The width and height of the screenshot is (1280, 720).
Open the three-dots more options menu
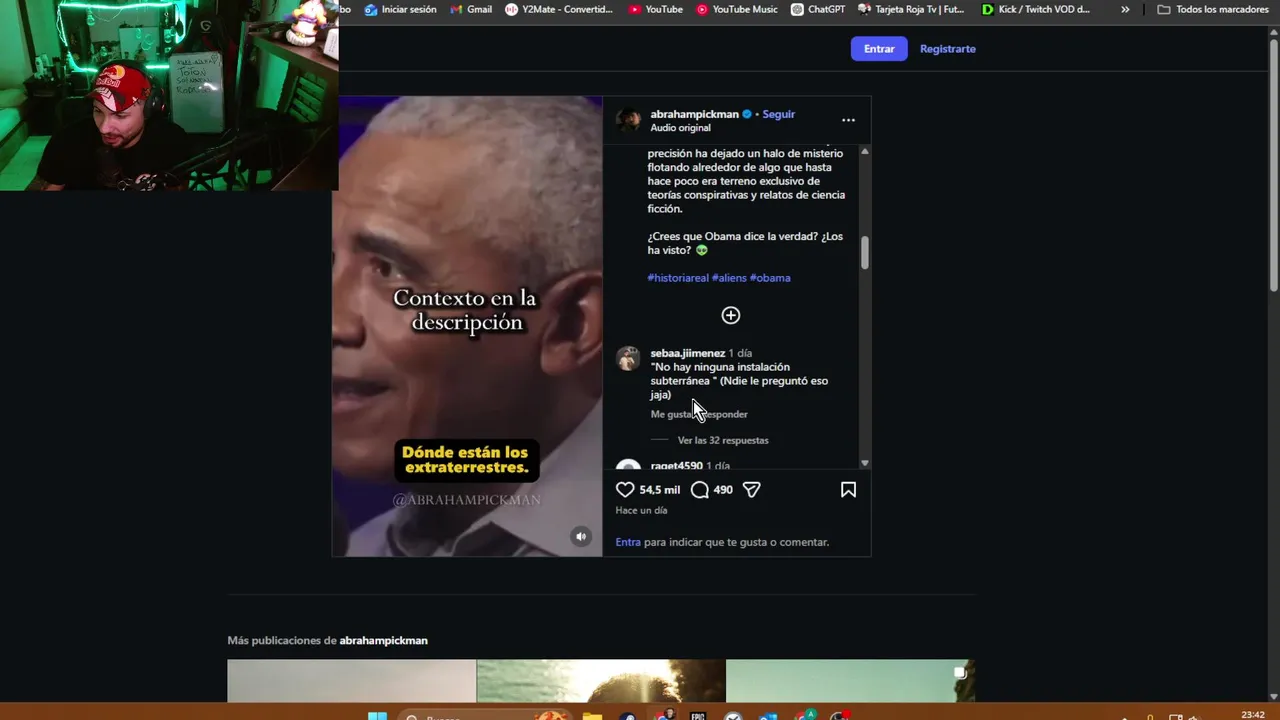click(x=848, y=120)
